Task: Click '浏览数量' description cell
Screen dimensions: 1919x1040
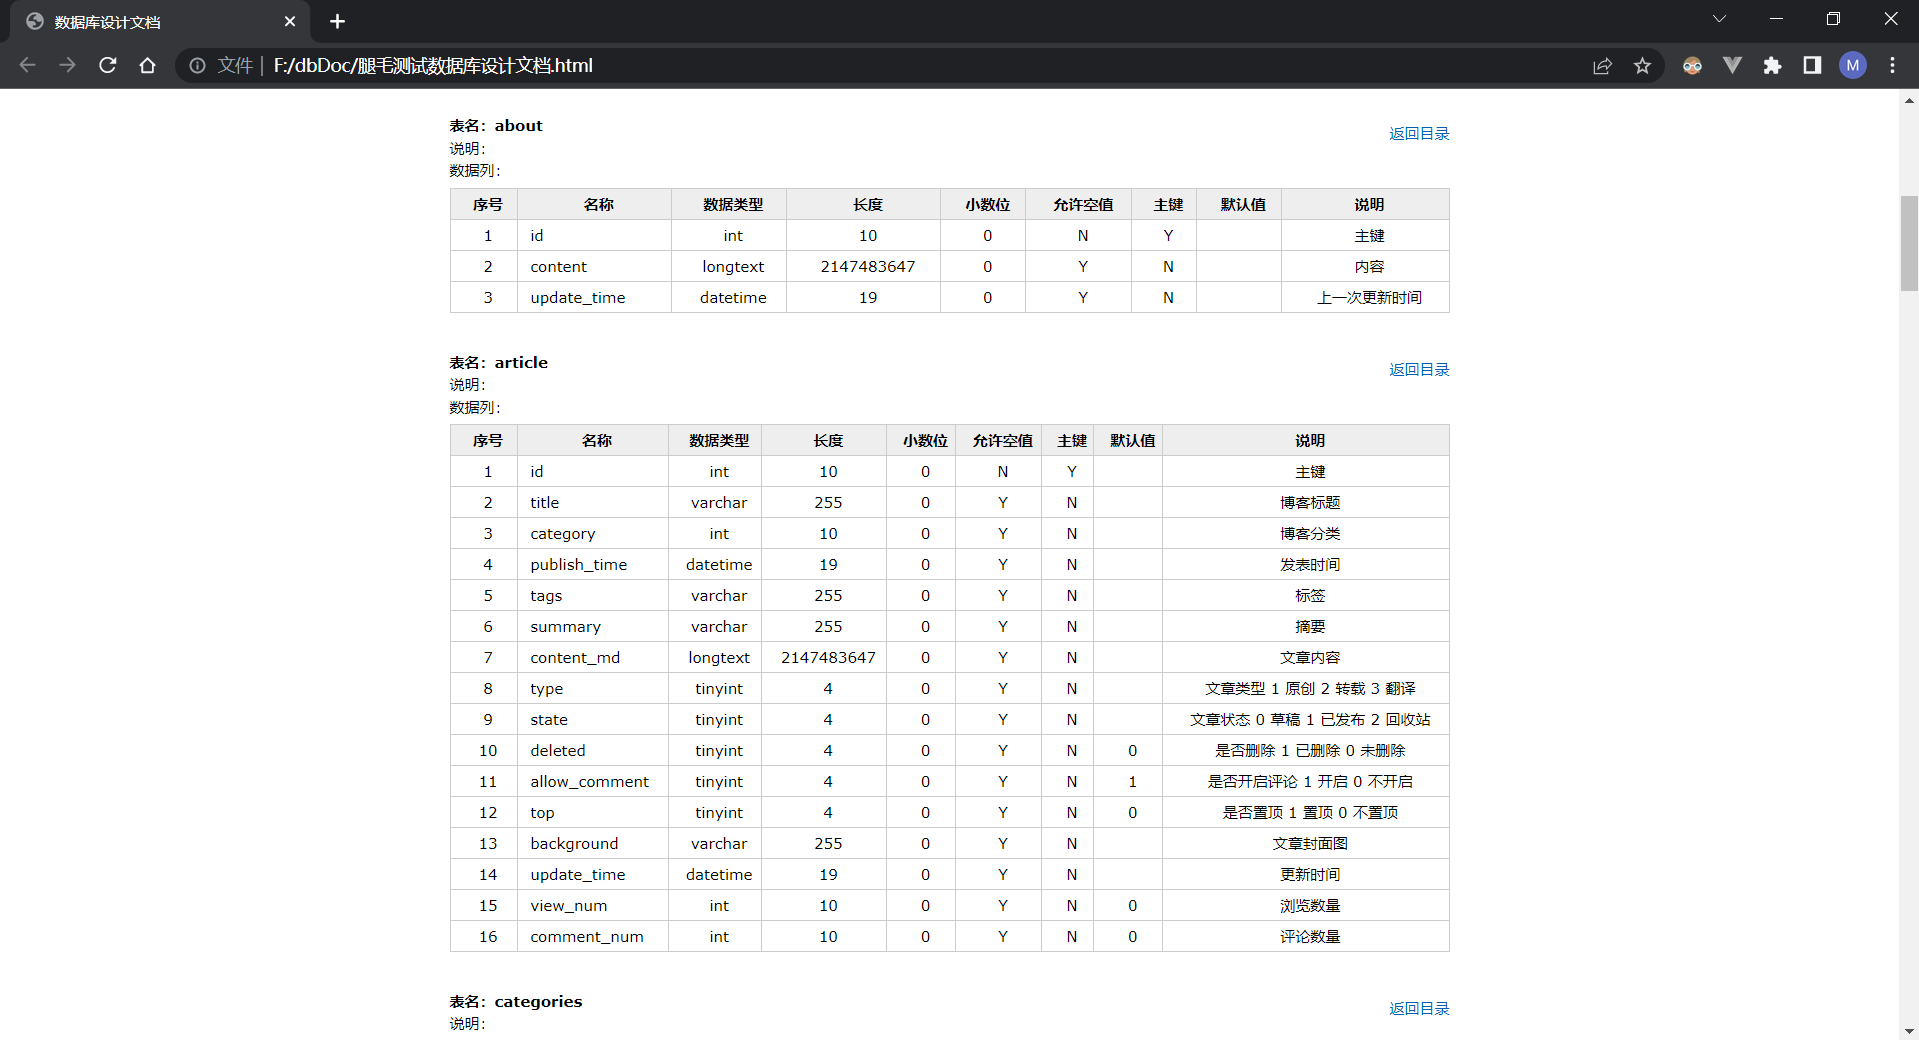Action: click(1306, 905)
